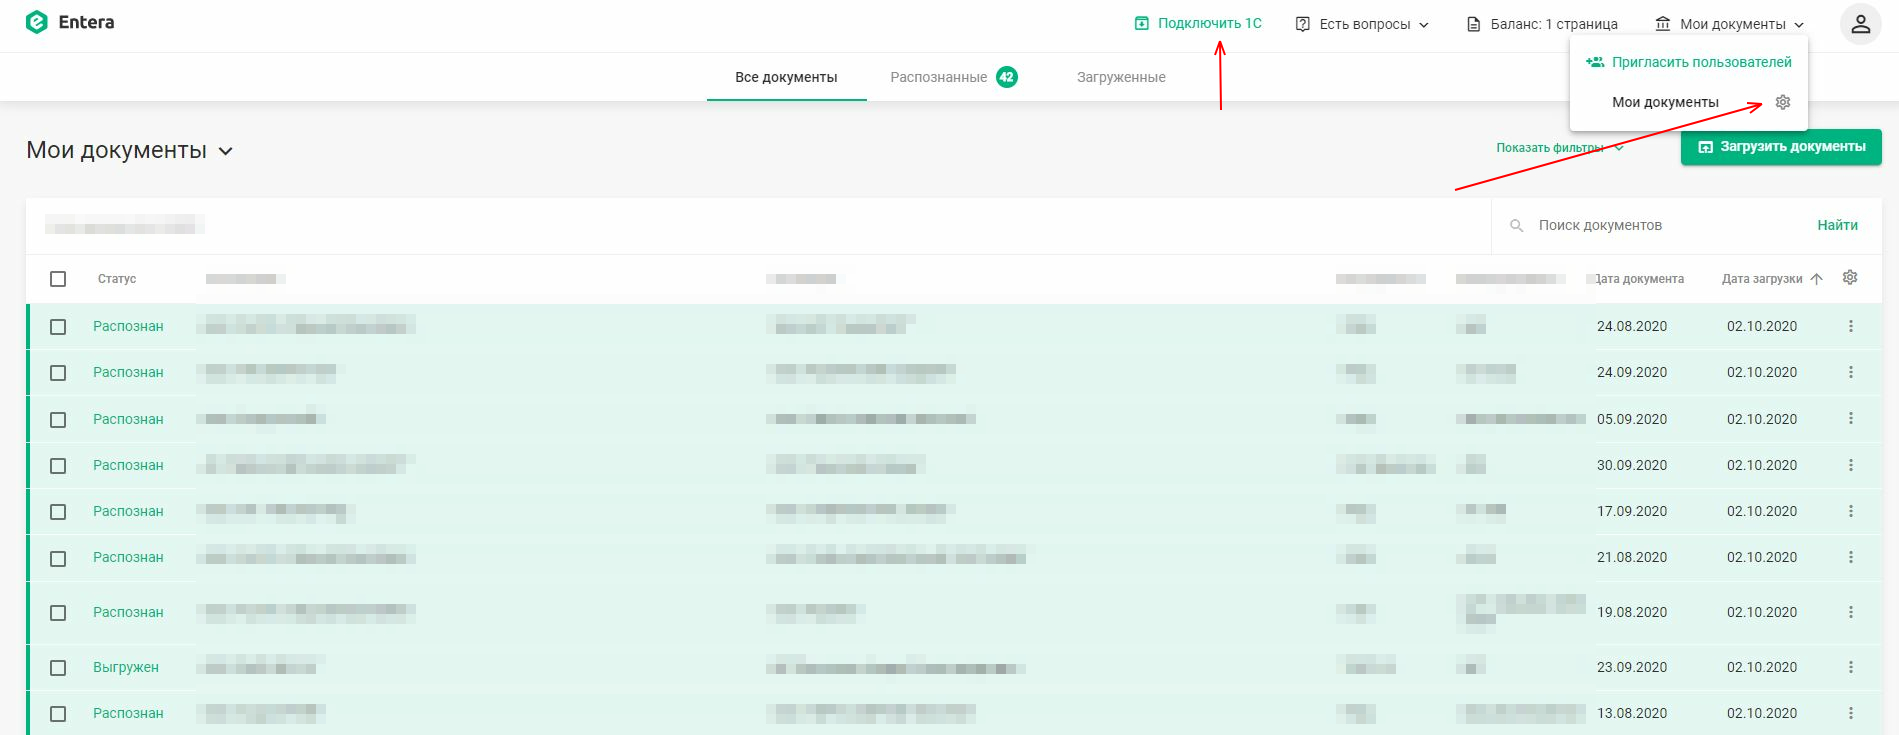Select checkbox for document dated 05.09.2020

[58, 420]
